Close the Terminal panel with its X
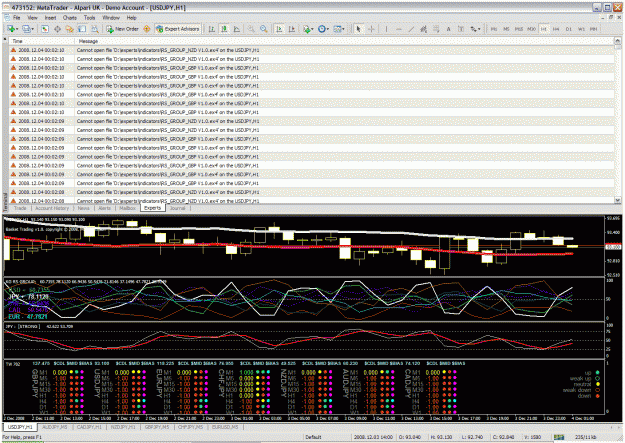 [5, 39]
